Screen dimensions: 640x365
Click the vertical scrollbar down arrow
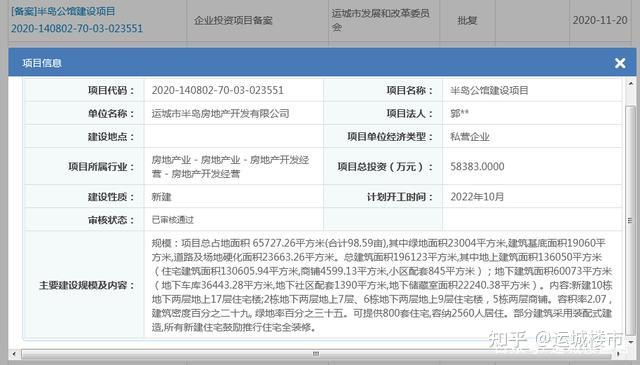click(630, 342)
